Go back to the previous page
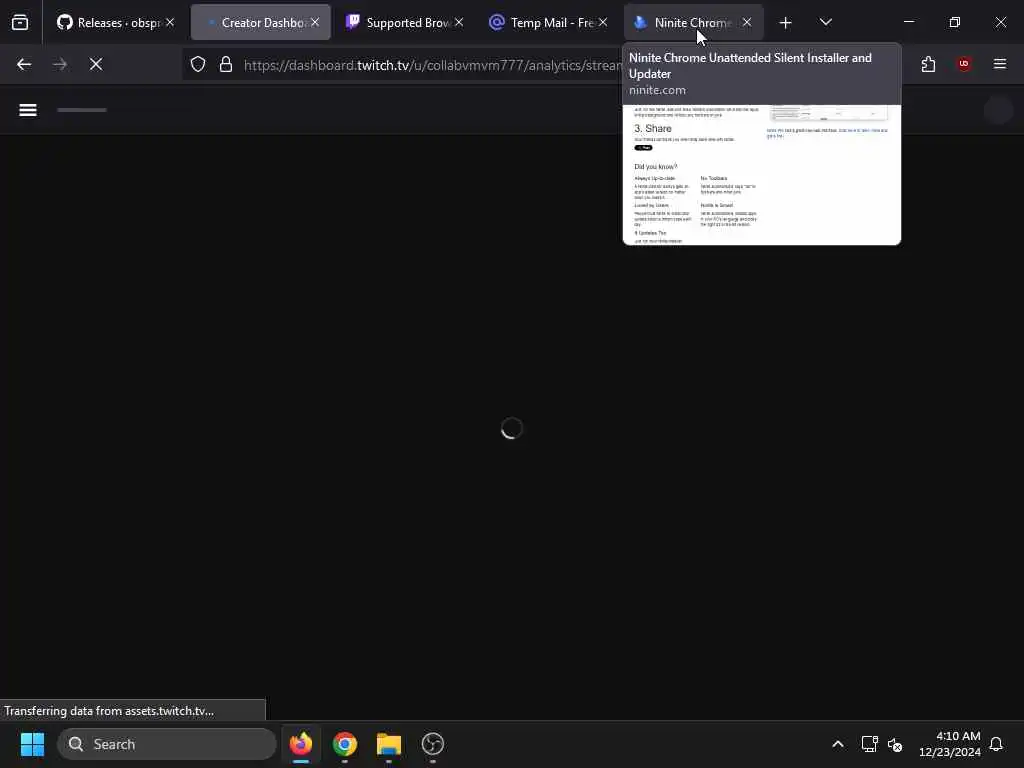This screenshot has width=1024, height=768. point(24,64)
